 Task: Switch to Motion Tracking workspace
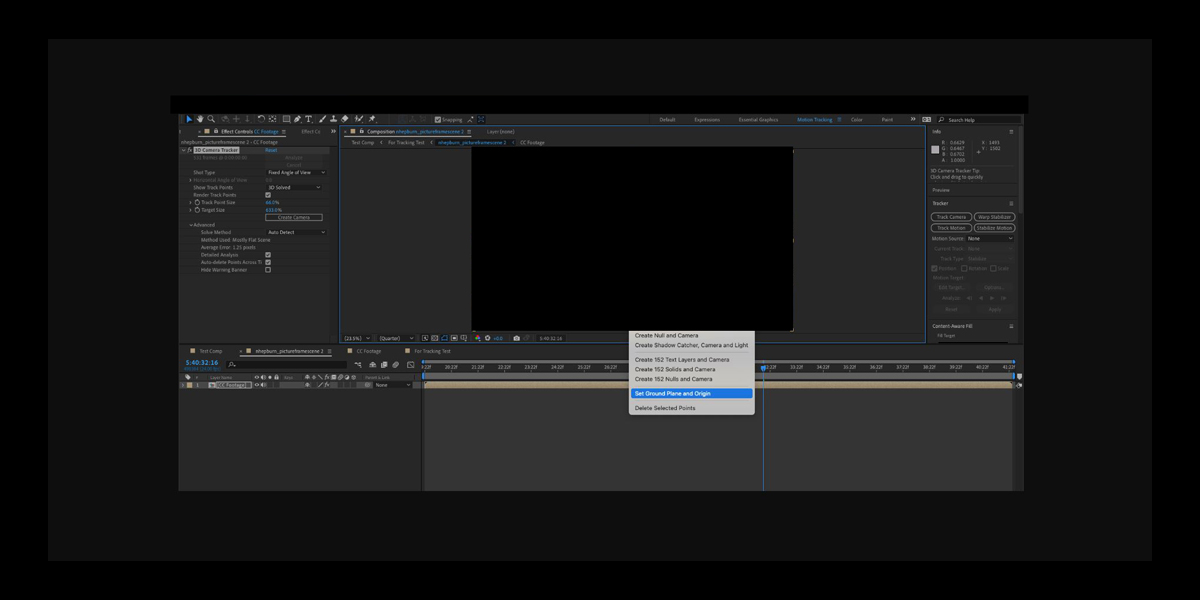(814, 119)
